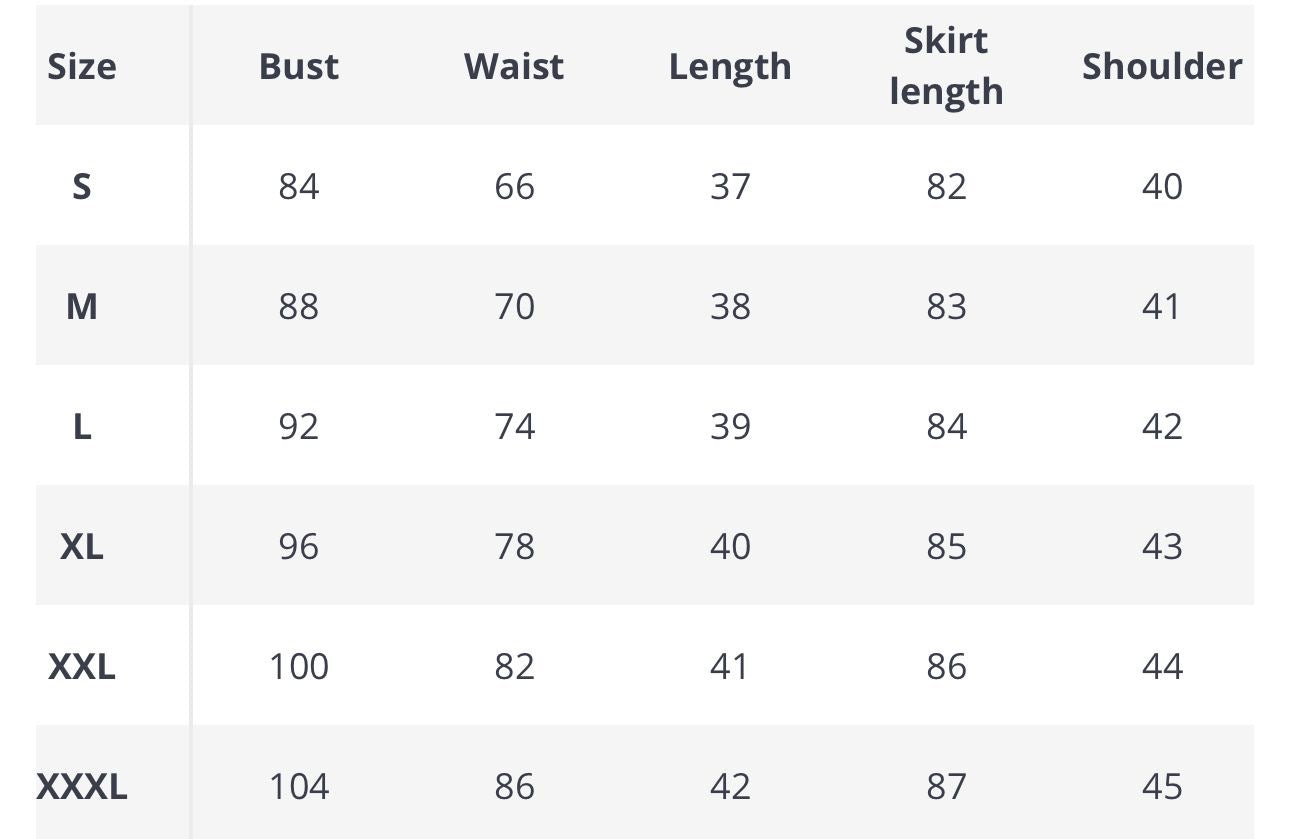Click the XL size row label
Image resolution: width=1290 pixels, height=839 pixels.
coord(82,546)
